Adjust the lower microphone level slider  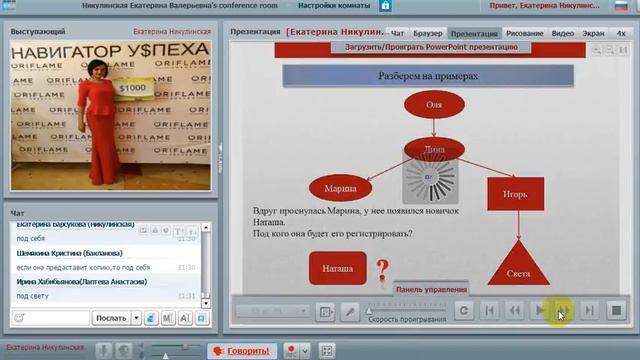click(165, 356)
